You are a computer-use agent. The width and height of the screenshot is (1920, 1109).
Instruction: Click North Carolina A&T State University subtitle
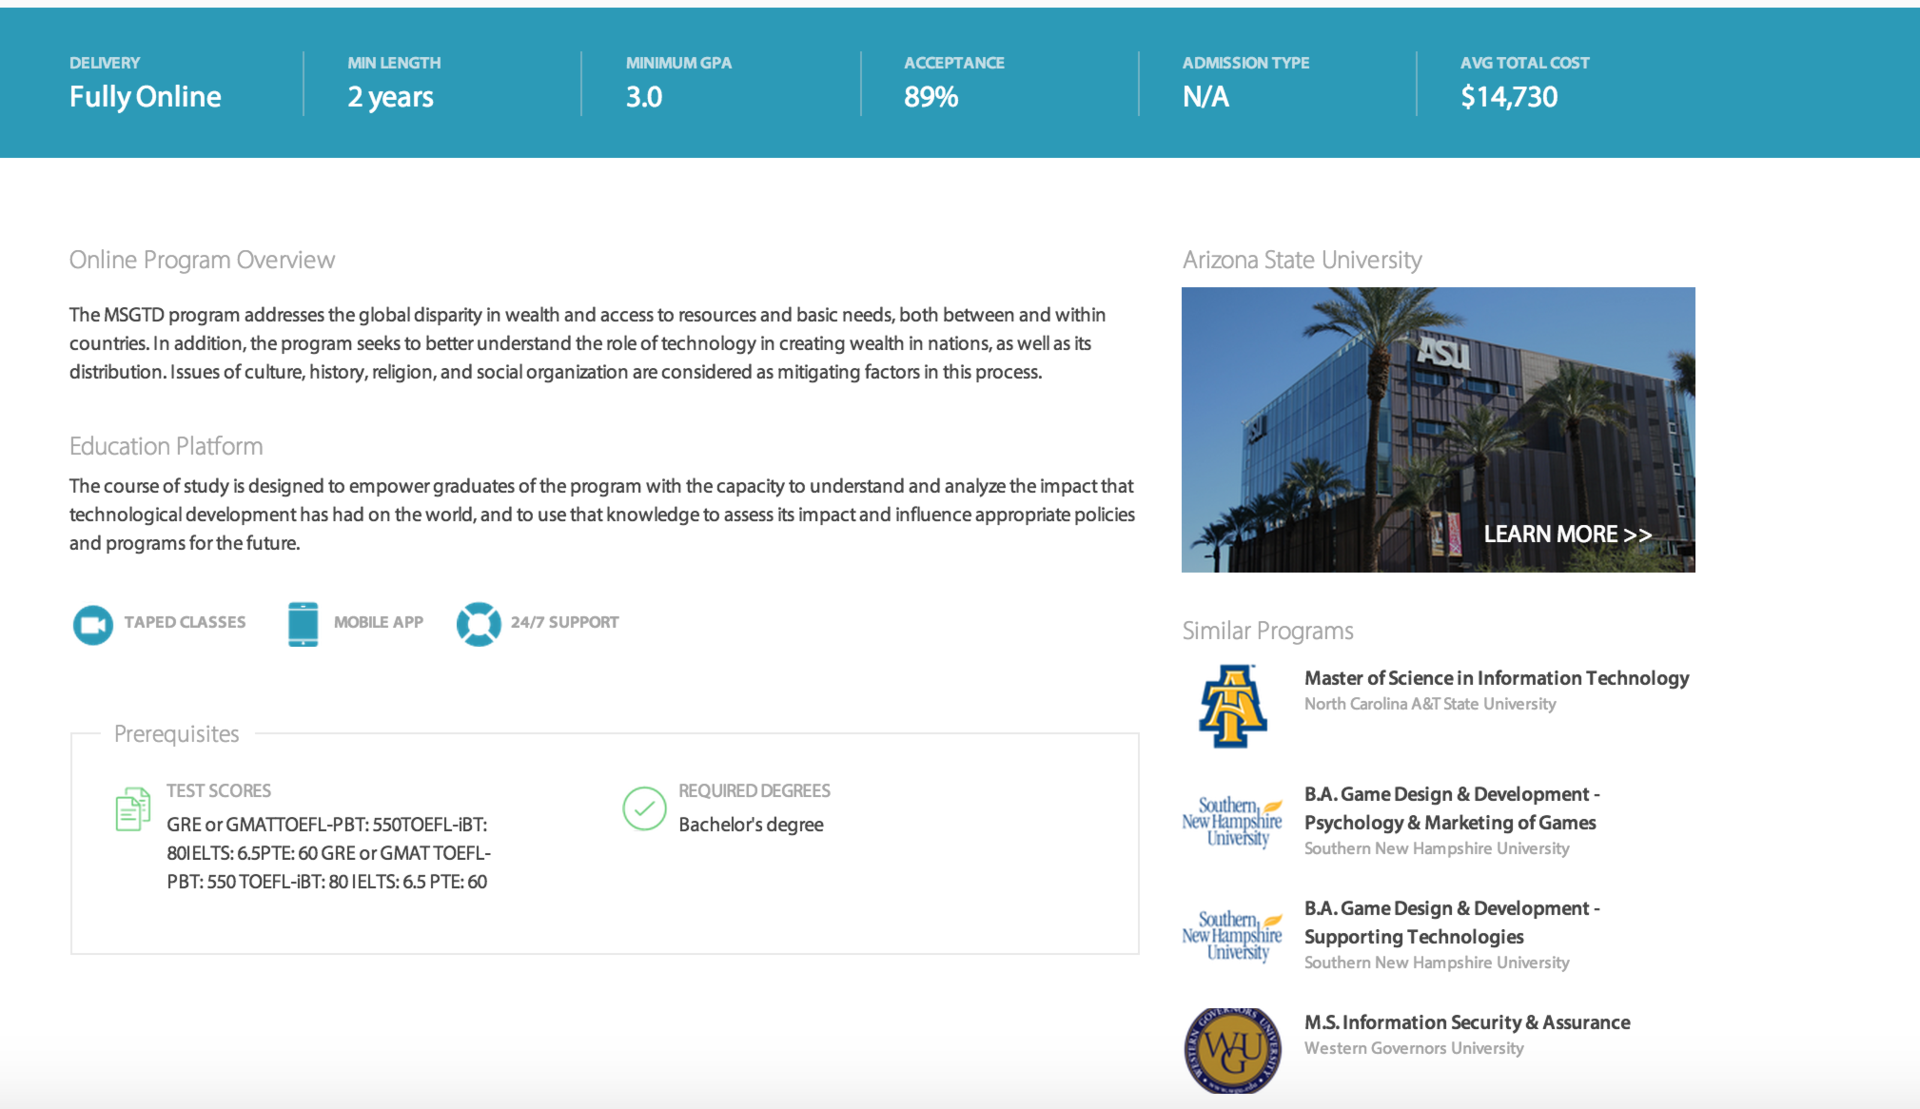[1430, 704]
